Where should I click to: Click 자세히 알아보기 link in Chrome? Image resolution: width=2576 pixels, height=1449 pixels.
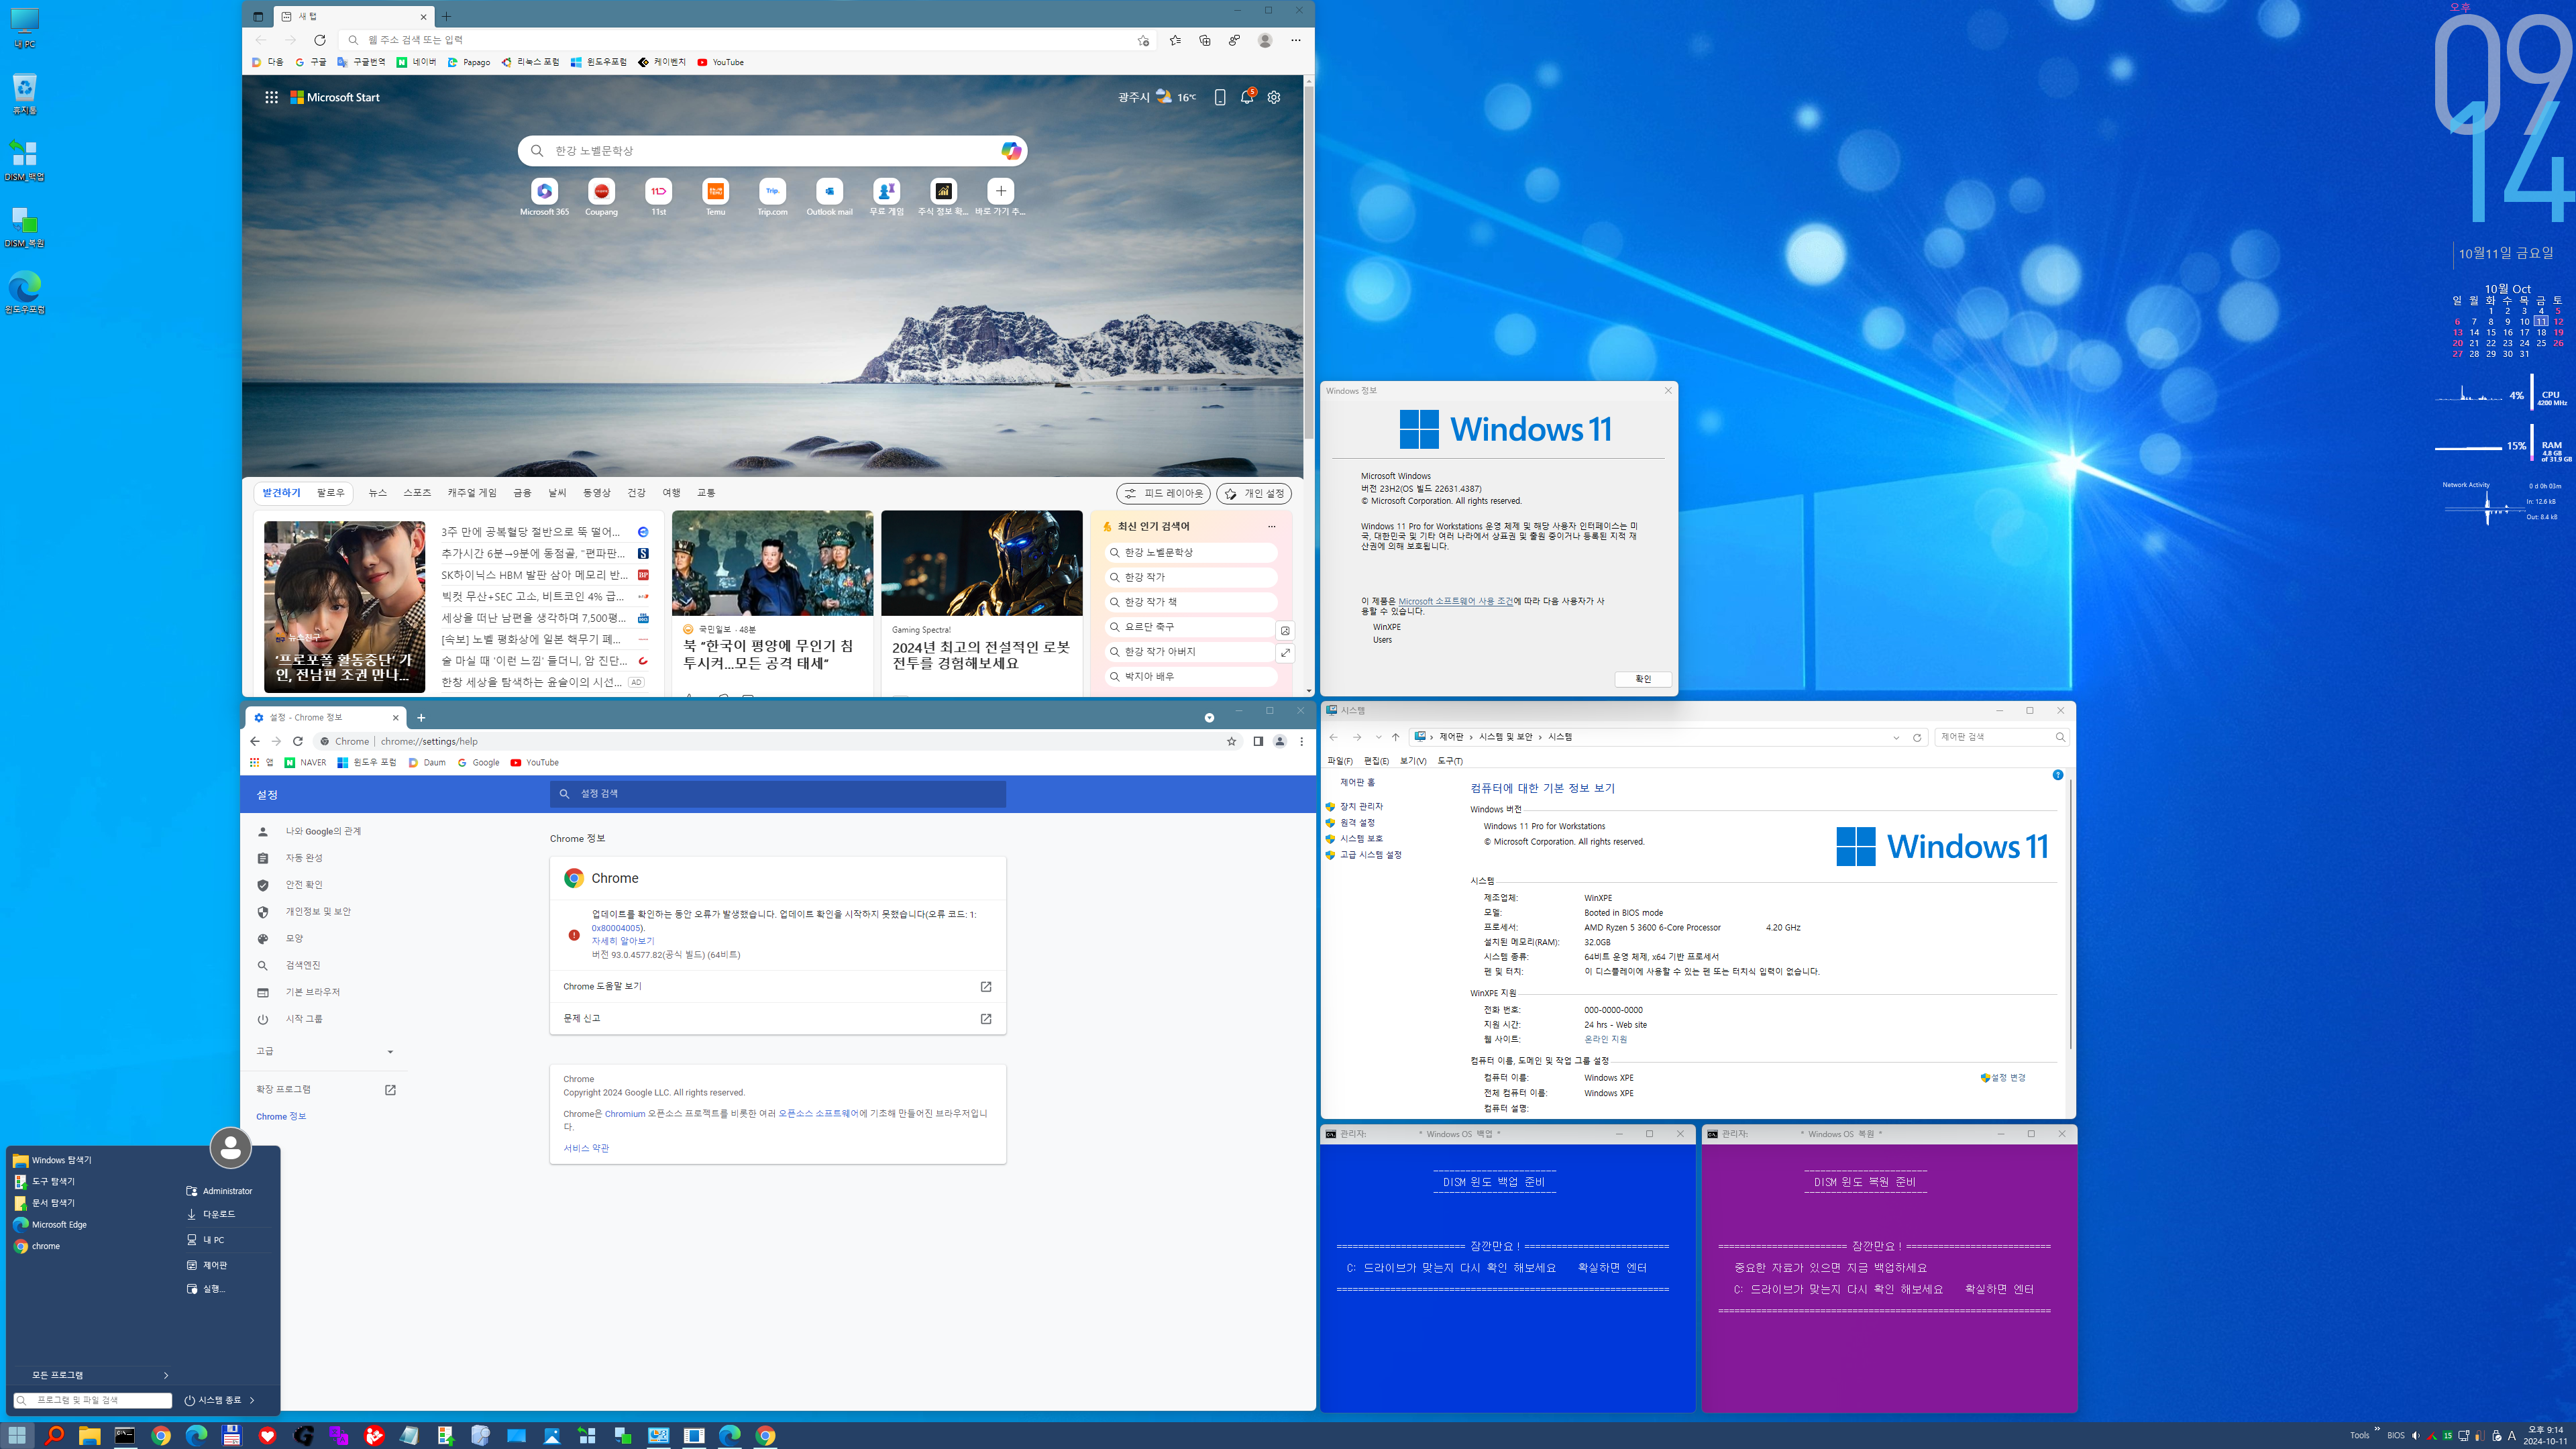(x=623, y=941)
